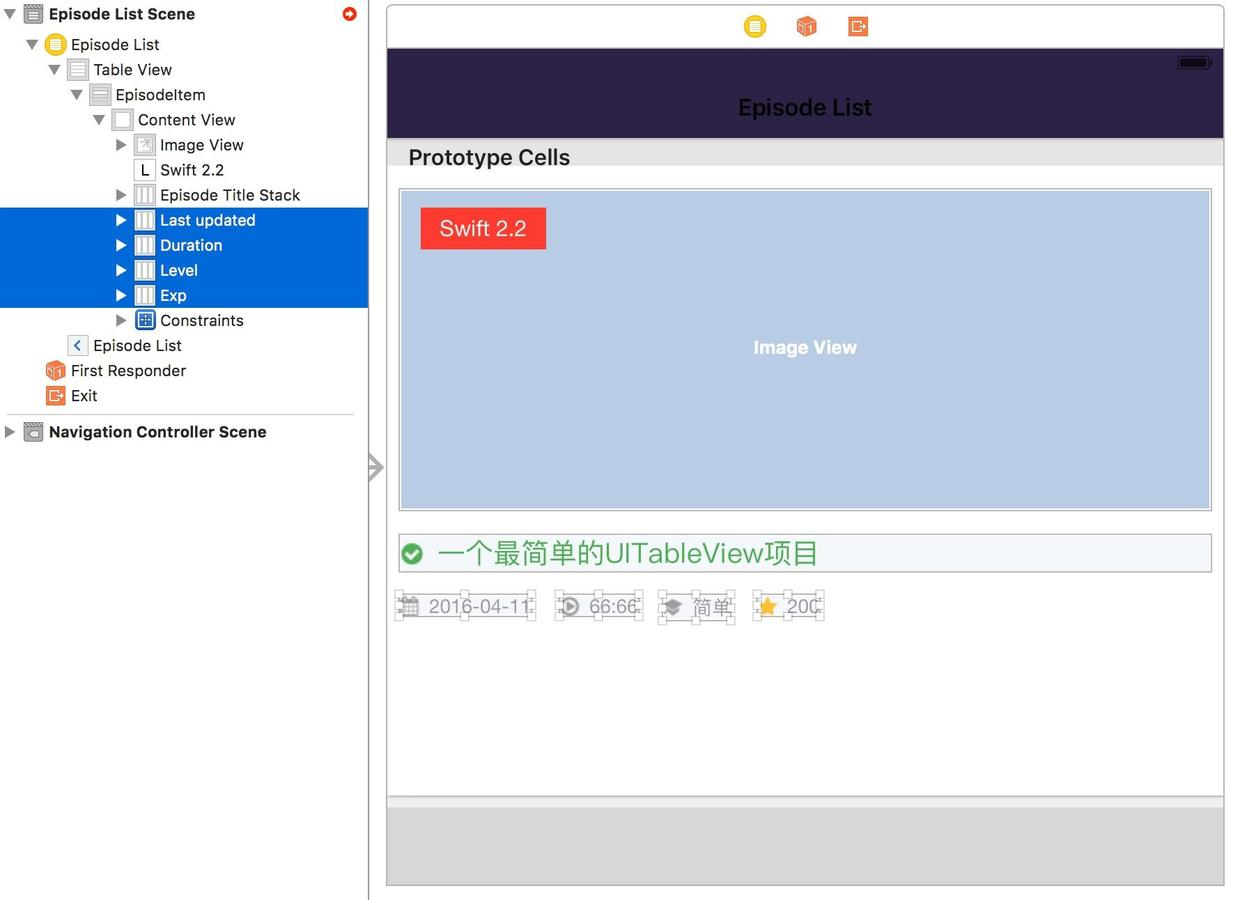Screen dimensions: 1240x900
Task: Select the 简单 level label on canvas
Action: pyautogui.click(x=712, y=607)
